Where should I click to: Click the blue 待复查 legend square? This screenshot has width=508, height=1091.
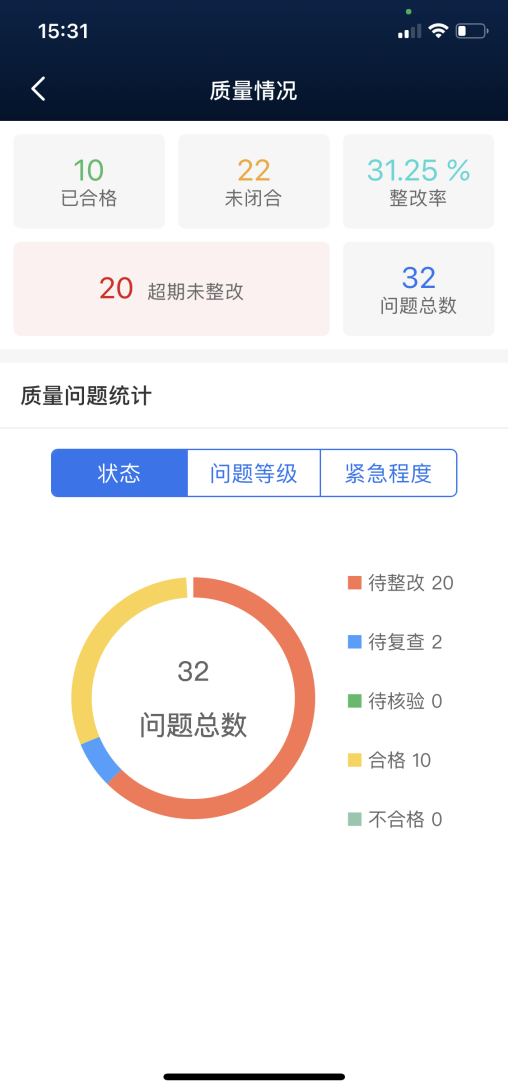point(355,642)
